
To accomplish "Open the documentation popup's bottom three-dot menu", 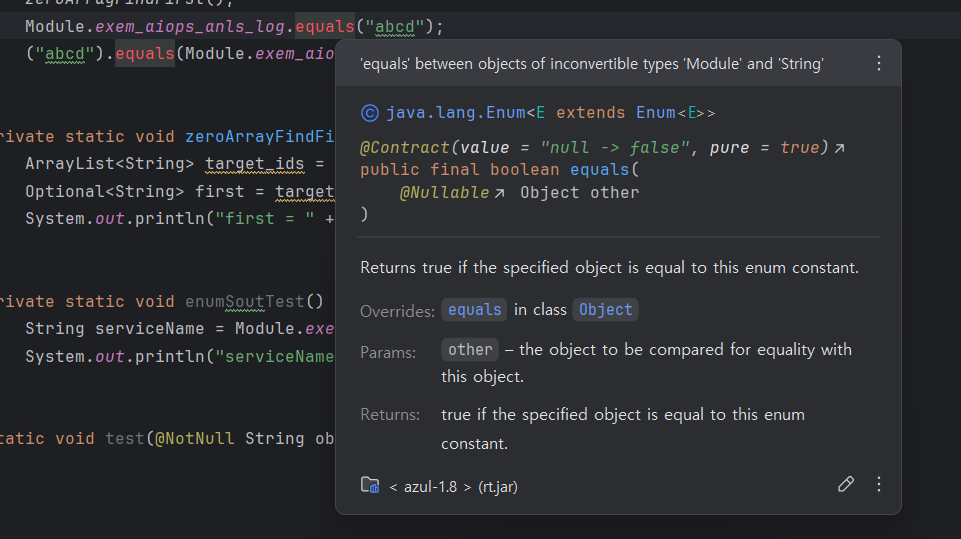I will coord(879,484).
